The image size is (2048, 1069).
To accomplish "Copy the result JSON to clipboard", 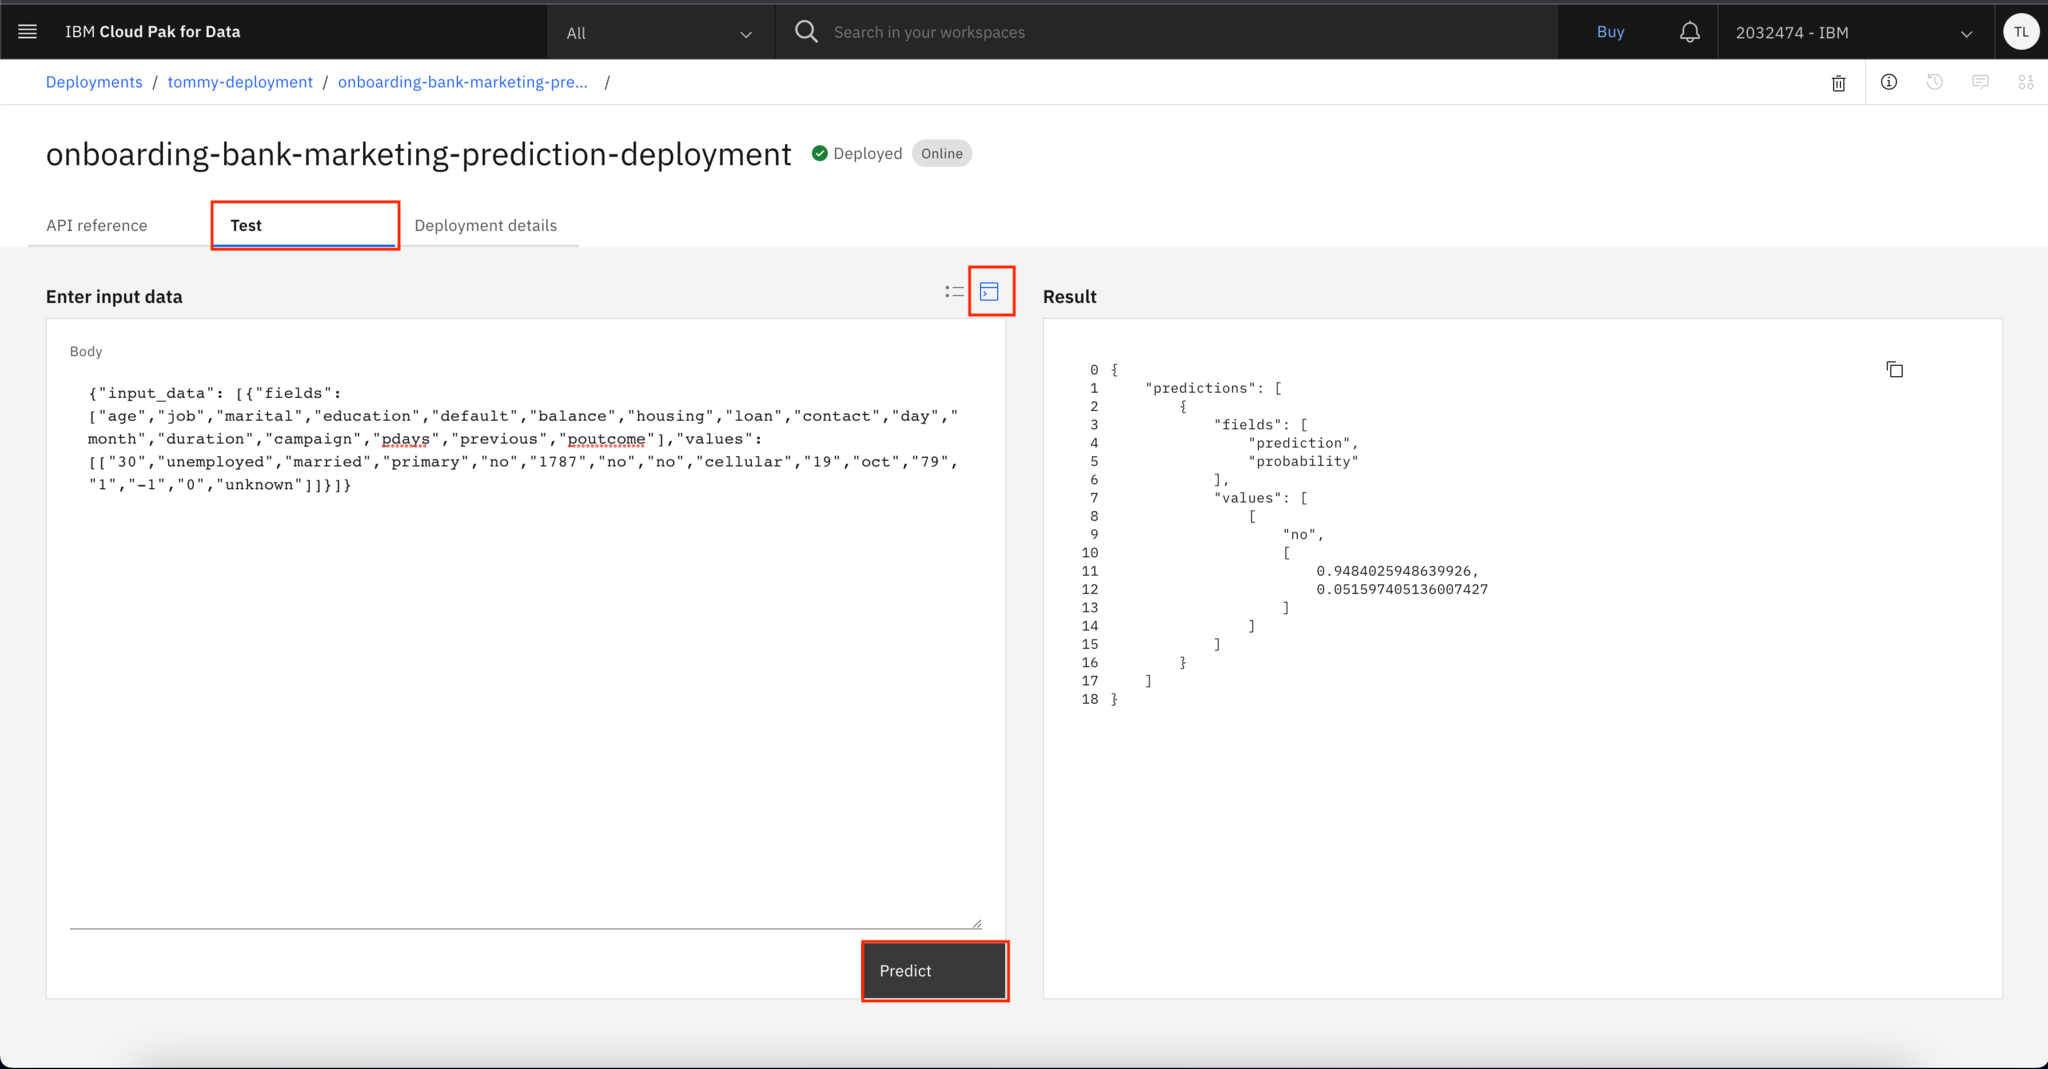I will (1894, 370).
